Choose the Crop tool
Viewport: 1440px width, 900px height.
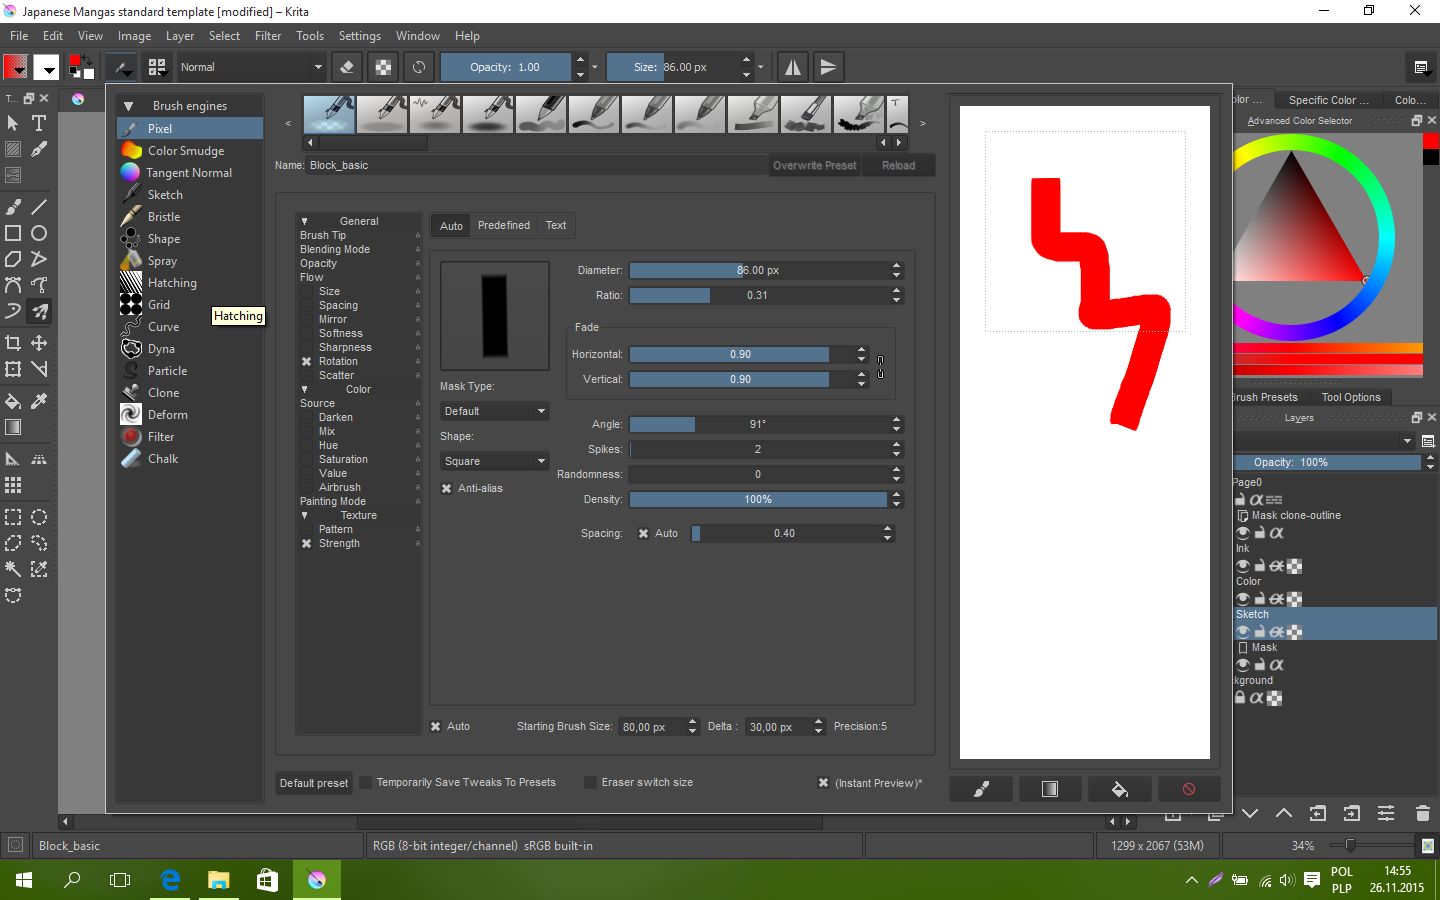(13, 343)
